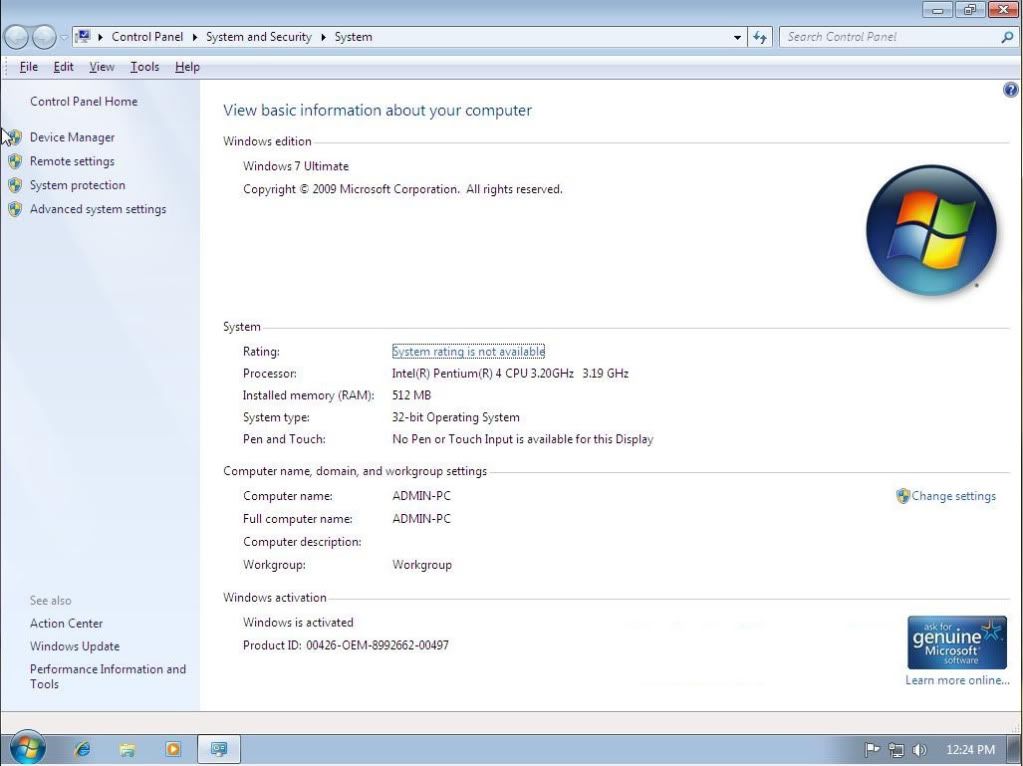The height and width of the screenshot is (766, 1023).
Task: Click the Product ID number text
Action: pyautogui.click(x=377, y=645)
